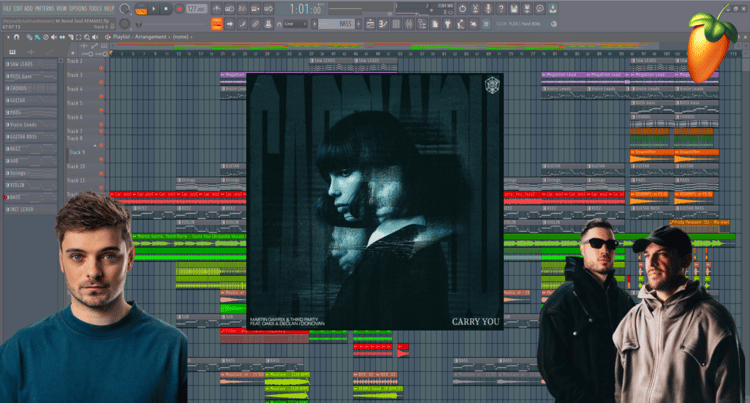Select the GUITAR BASS pattern in picker
750x403 pixels.
pos(31,137)
